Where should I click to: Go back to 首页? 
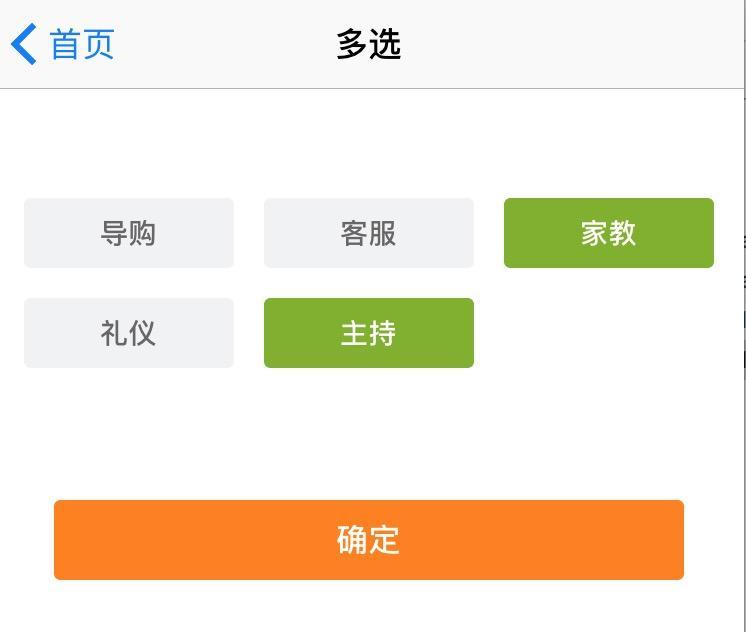point(64,45)
